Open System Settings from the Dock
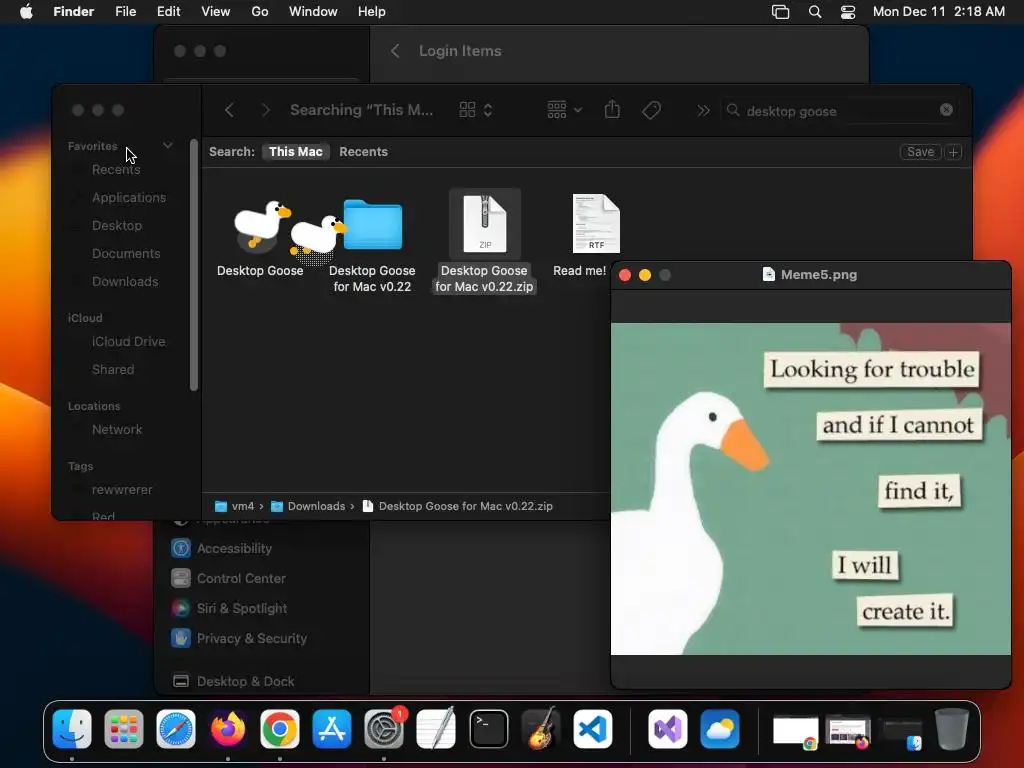The image size is (1024, 768). [384, 729]
